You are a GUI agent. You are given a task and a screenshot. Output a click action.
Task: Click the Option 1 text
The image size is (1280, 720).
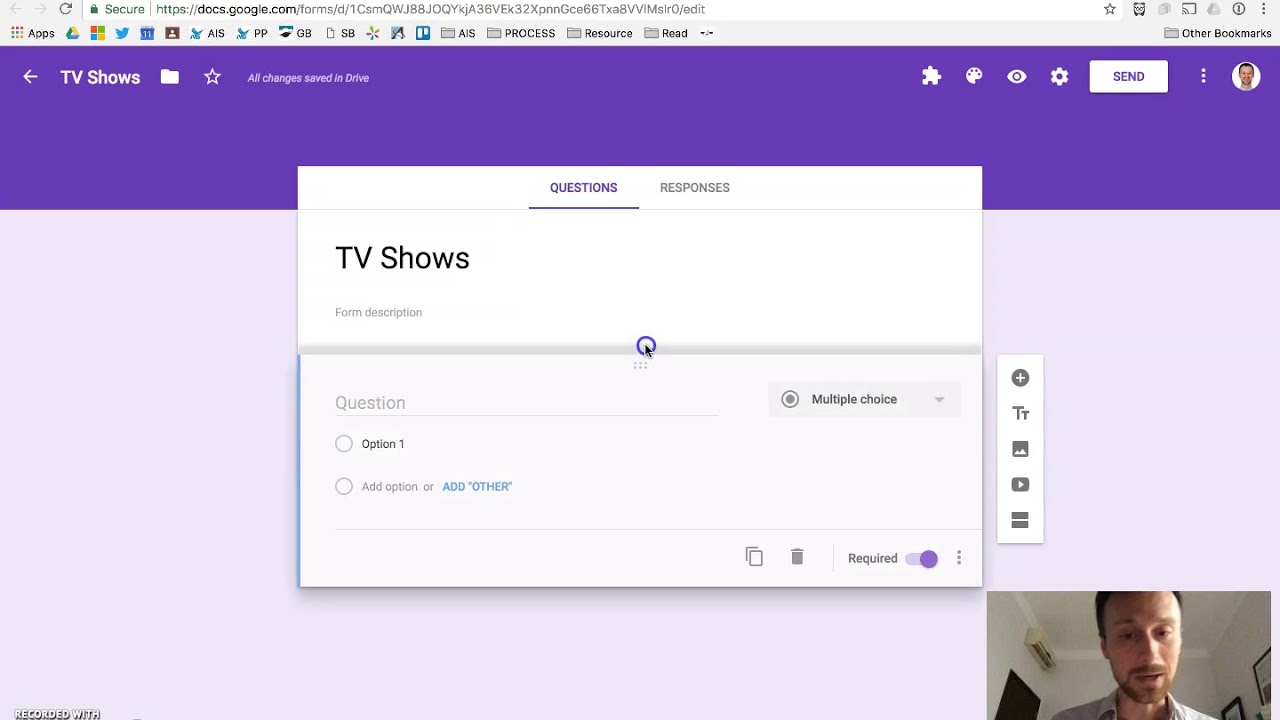pyautogui.click(x=383, y=444)
